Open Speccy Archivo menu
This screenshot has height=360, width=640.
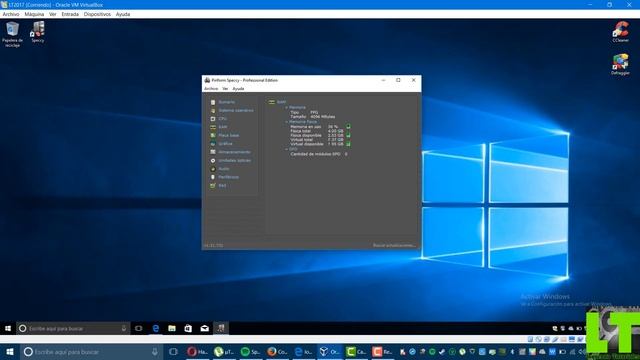[x=211, y=89]
